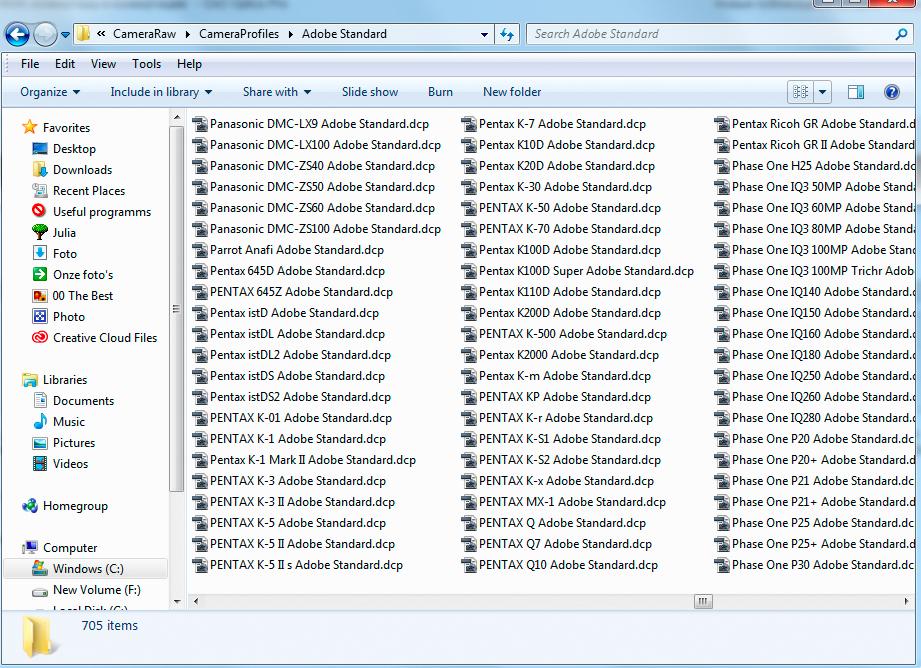The image size is (921, 668).
Task: Click the Music library note icon
Action: (40, 421)
